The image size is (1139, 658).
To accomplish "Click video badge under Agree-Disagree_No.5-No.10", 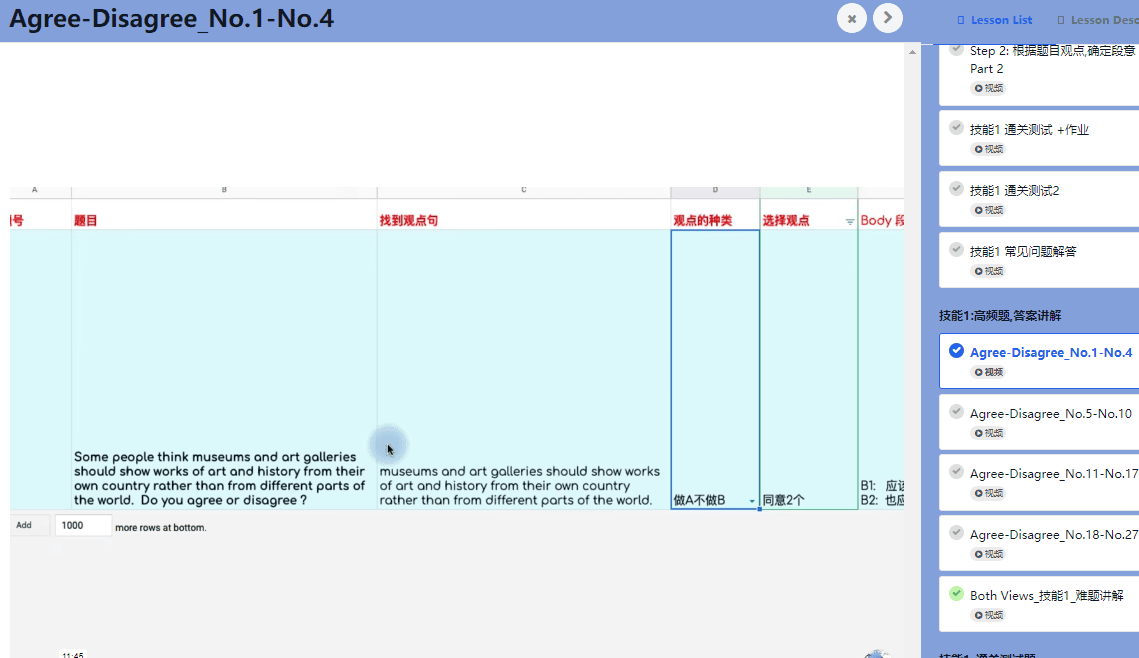I will (x=989, y=432).
